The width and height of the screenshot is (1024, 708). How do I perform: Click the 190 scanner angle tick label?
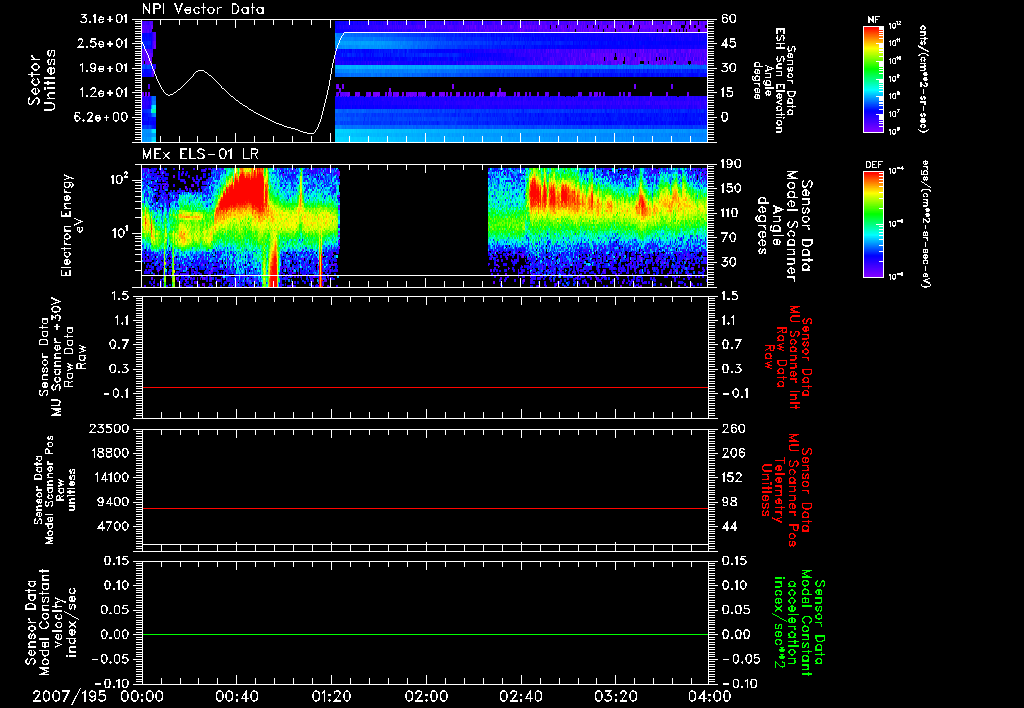(731, 164)
